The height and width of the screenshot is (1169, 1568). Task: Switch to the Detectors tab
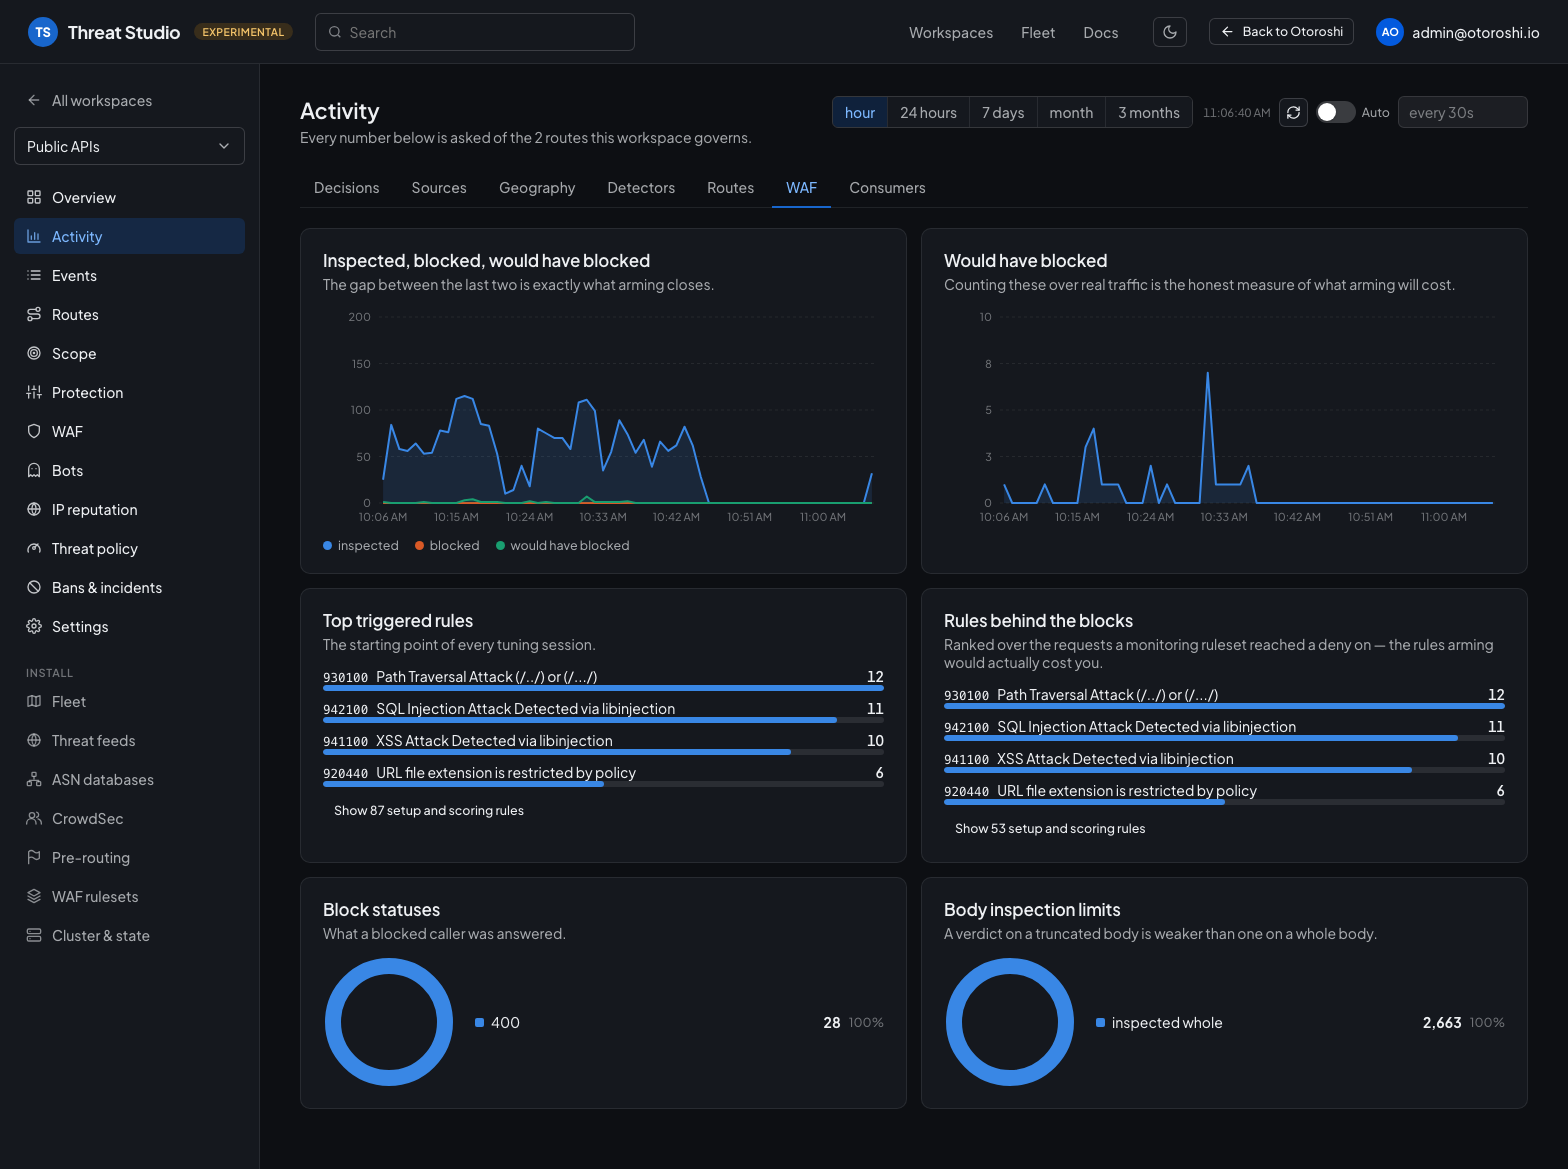(x=641, y=187)
